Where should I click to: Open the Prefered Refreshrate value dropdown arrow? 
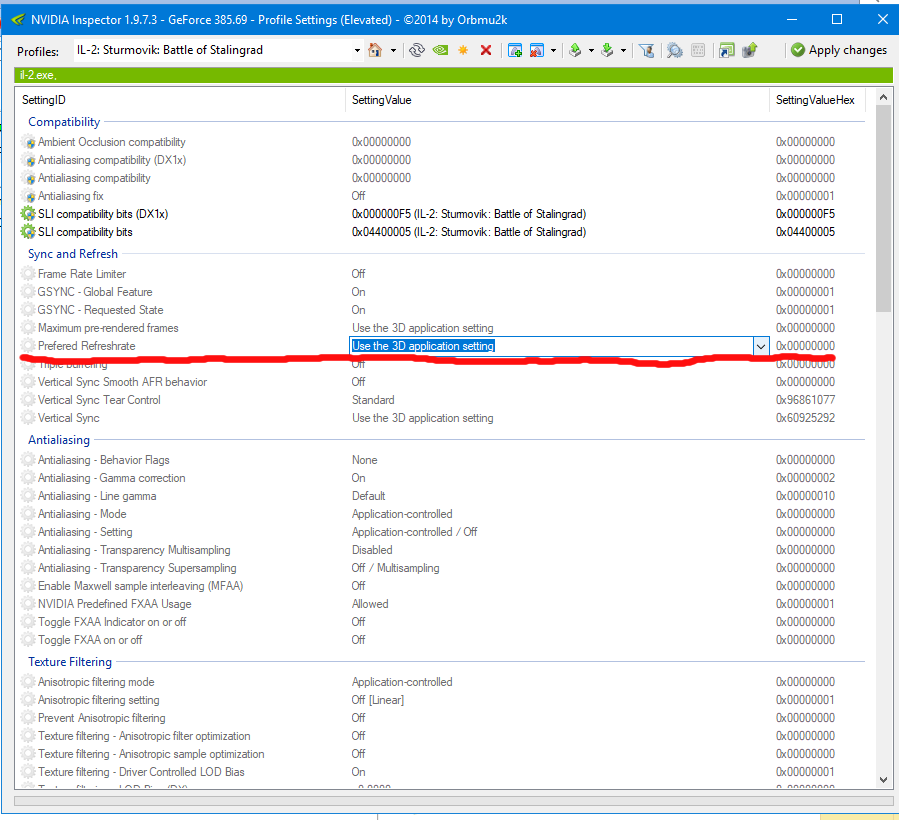point(761,346)
